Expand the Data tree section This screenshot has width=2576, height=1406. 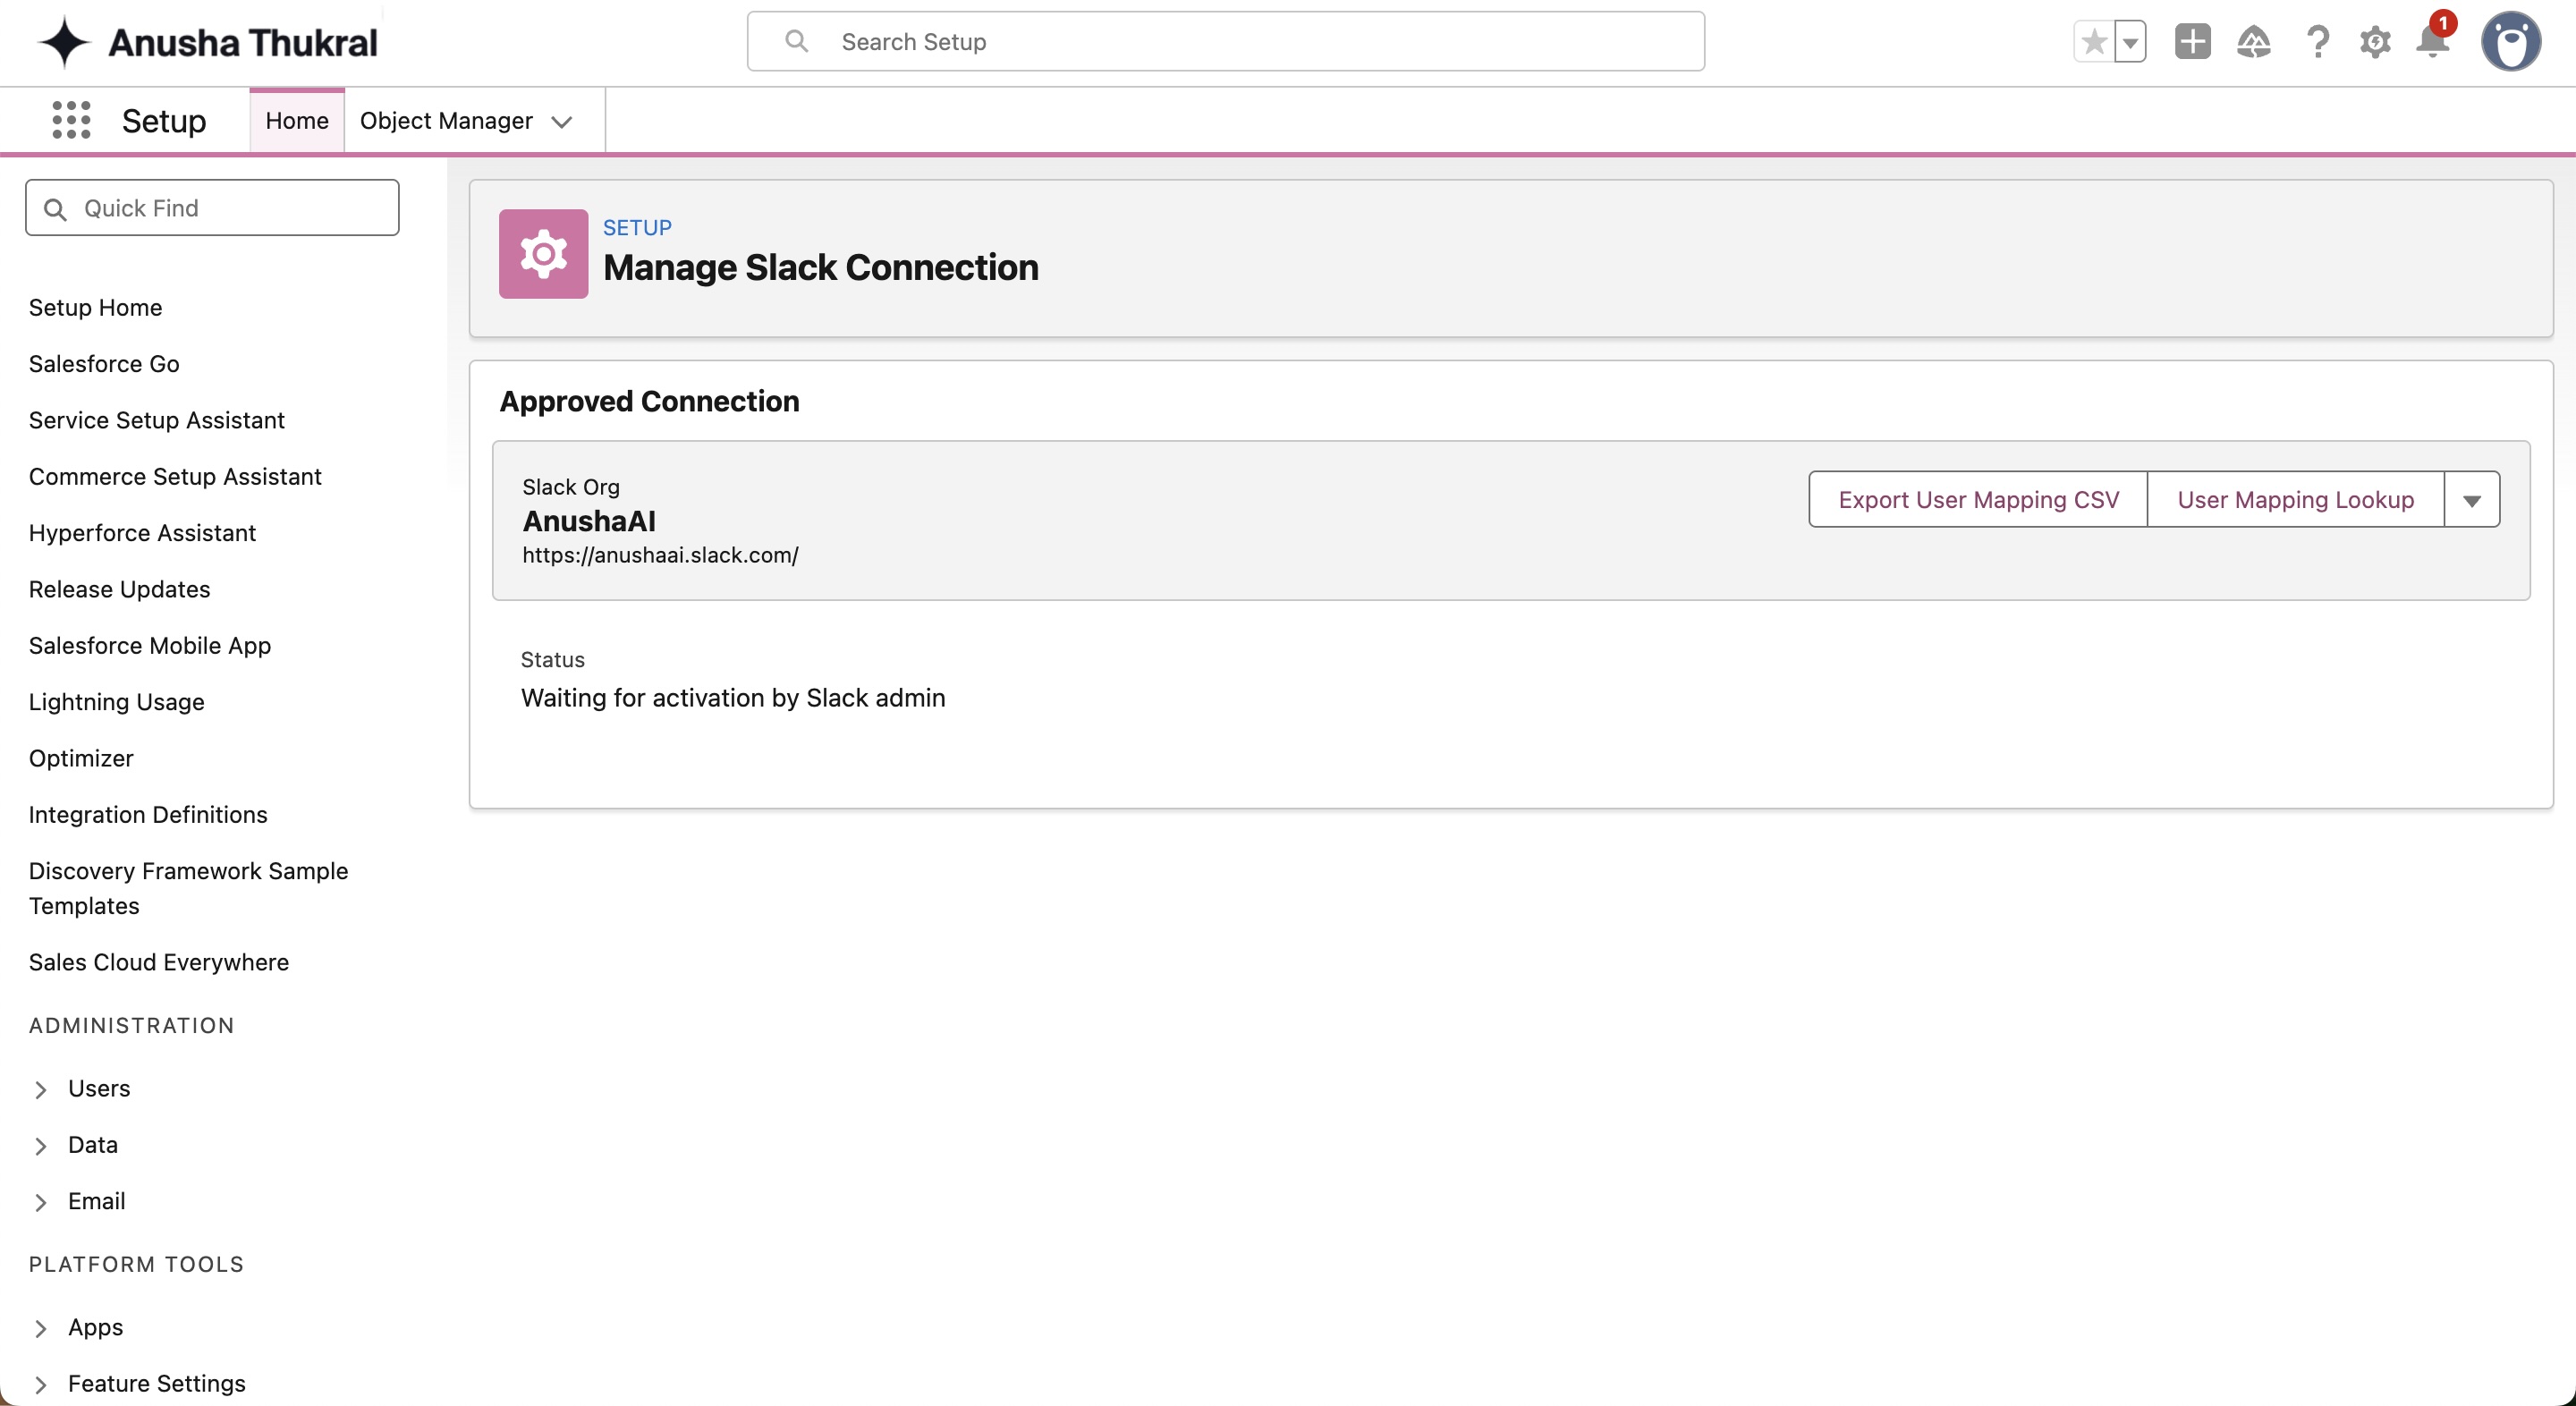coord(41,1146)
